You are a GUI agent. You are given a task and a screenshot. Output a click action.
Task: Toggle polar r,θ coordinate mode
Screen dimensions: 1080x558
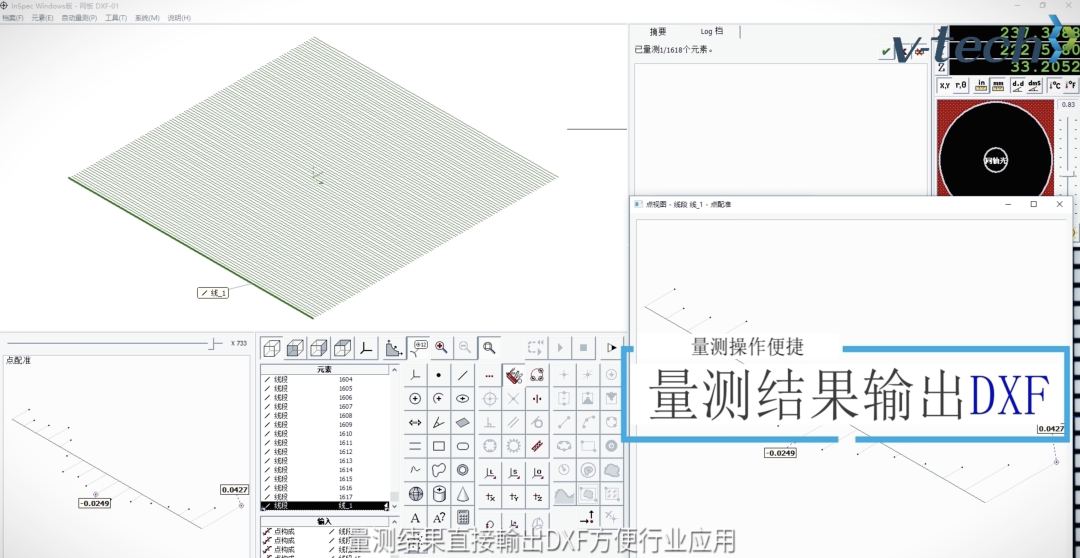pos(961,85)
